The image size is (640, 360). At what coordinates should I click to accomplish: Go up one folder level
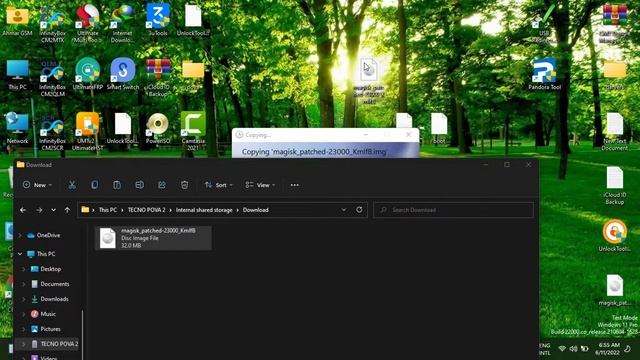67,210
